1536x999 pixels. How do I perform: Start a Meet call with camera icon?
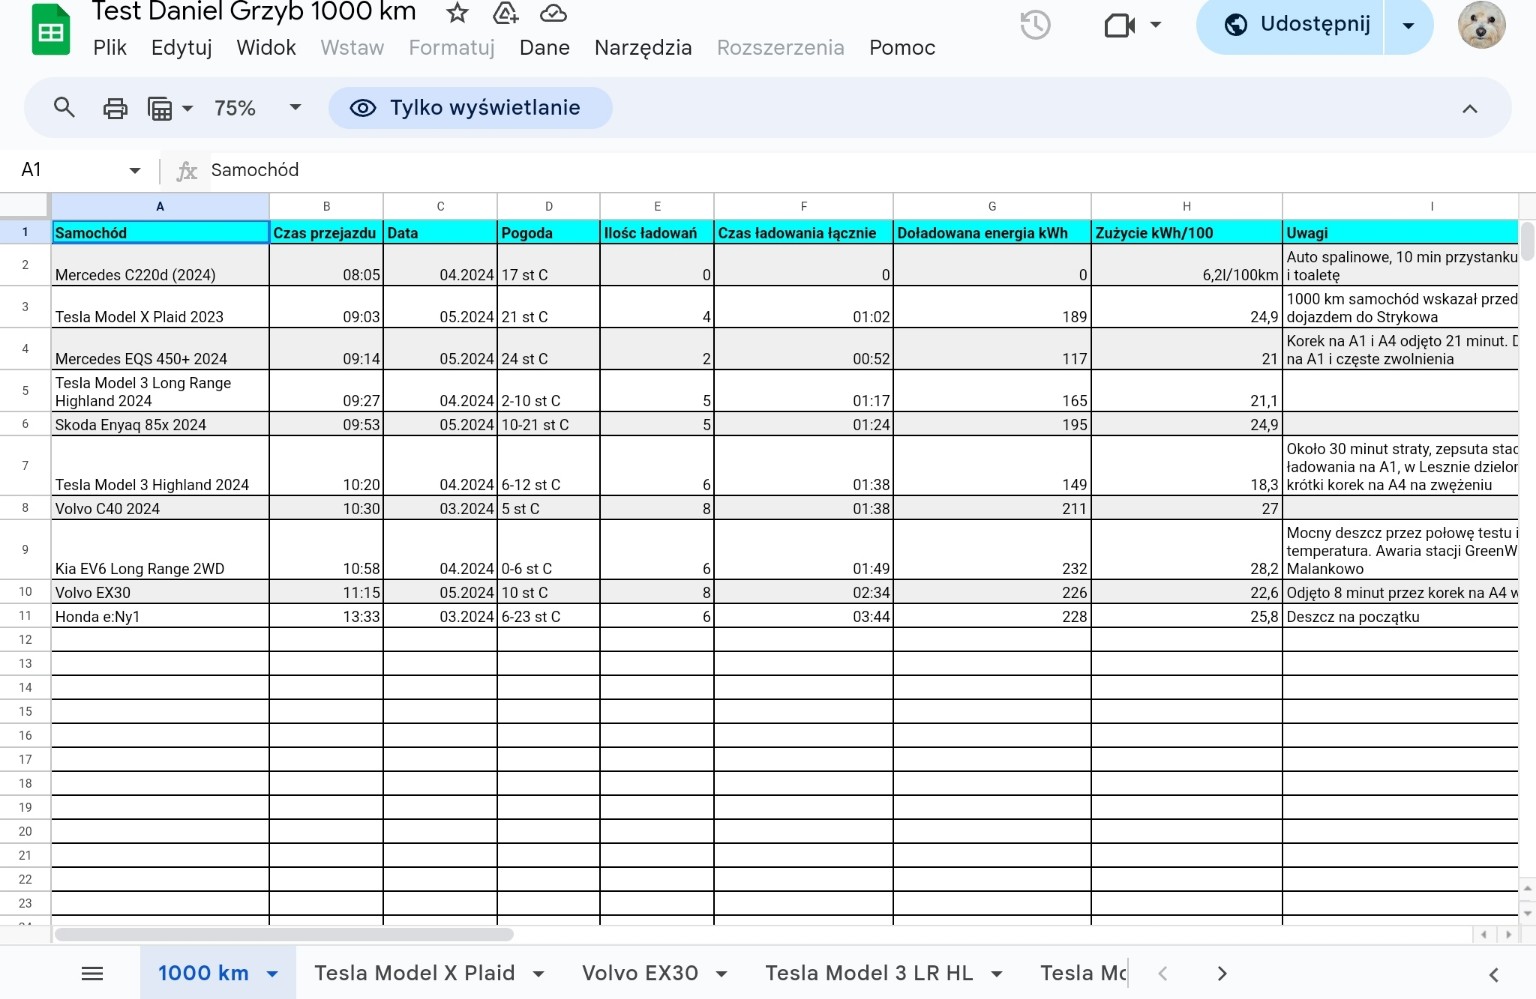(x=1119, y=25)
